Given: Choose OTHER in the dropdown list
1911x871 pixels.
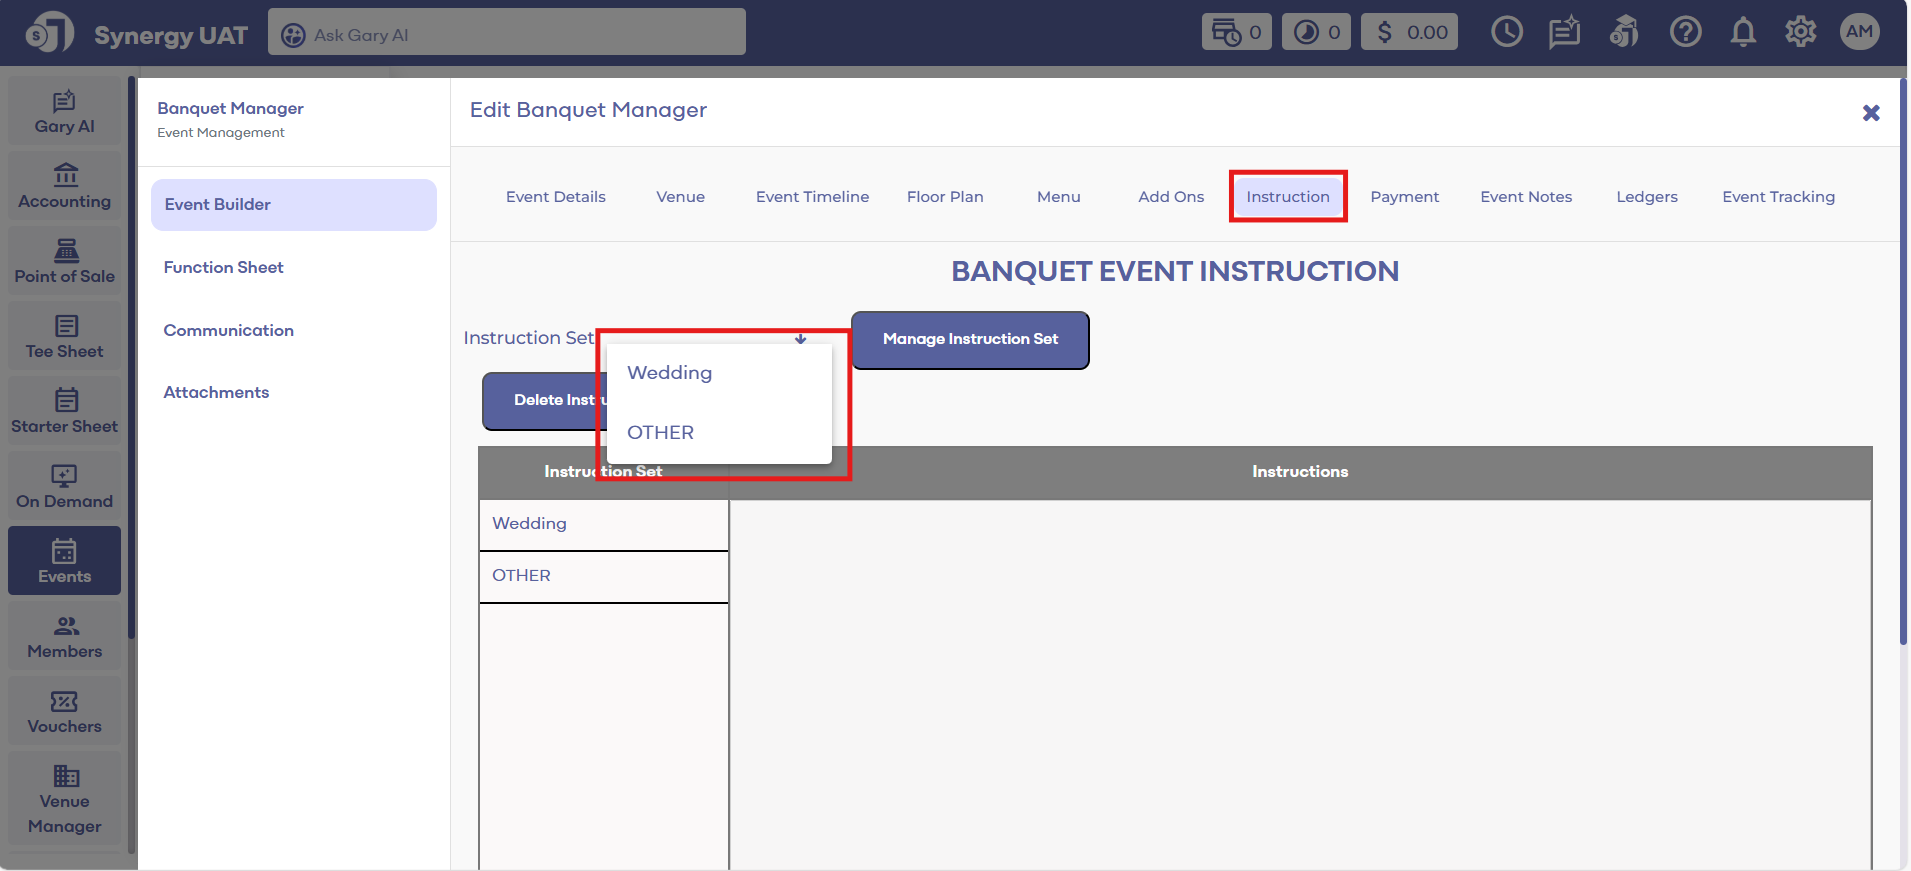Looking at the screenshot, I should point(660,433).
